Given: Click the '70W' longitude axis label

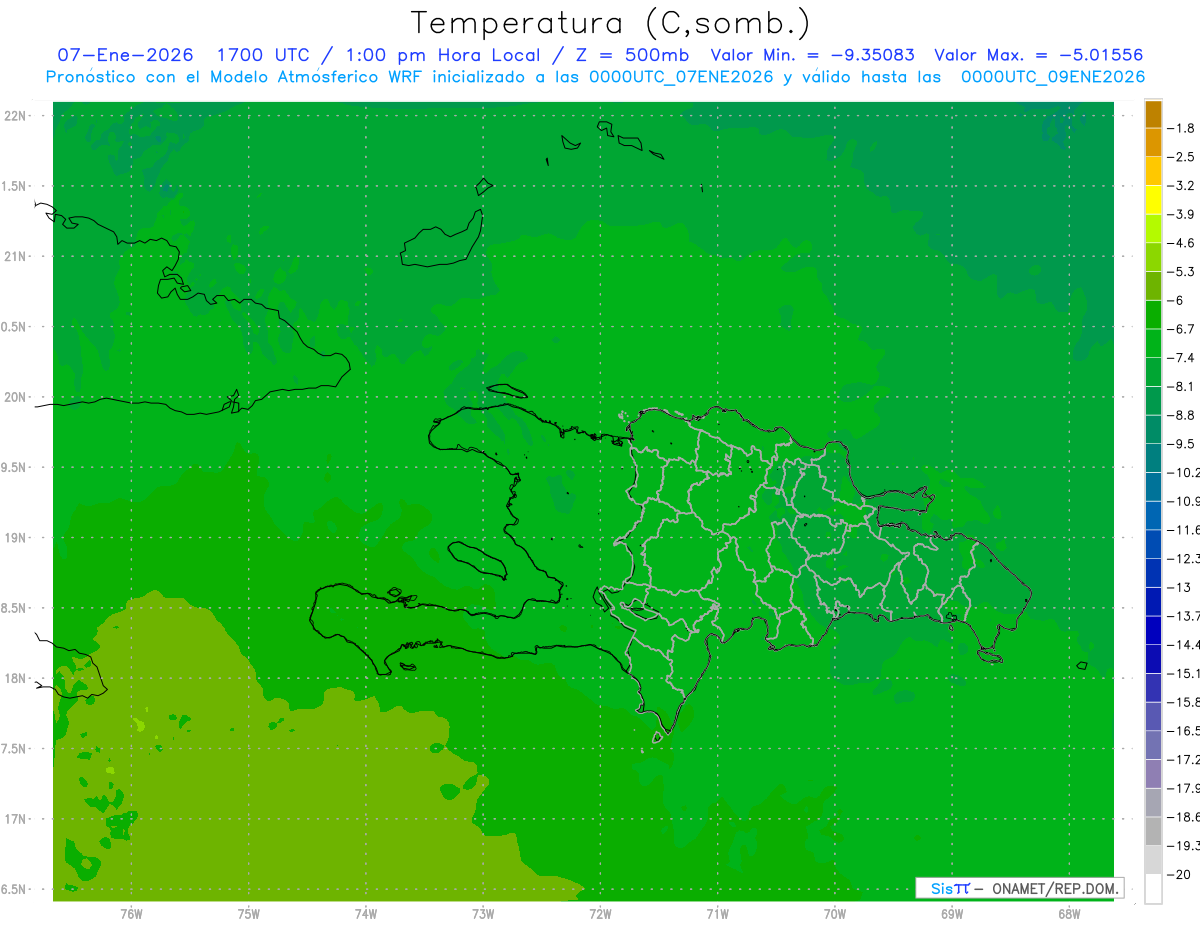Looking at the screenshot, I should click(x=834, y=914).
